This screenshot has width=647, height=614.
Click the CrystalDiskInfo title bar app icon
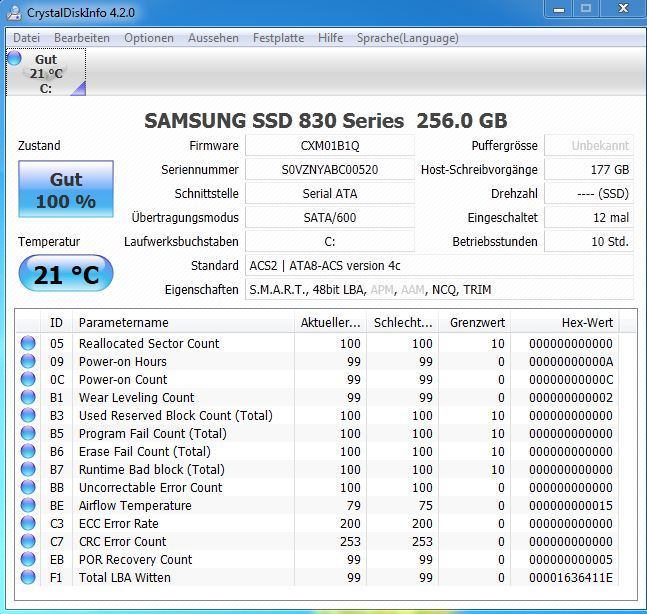15,12
